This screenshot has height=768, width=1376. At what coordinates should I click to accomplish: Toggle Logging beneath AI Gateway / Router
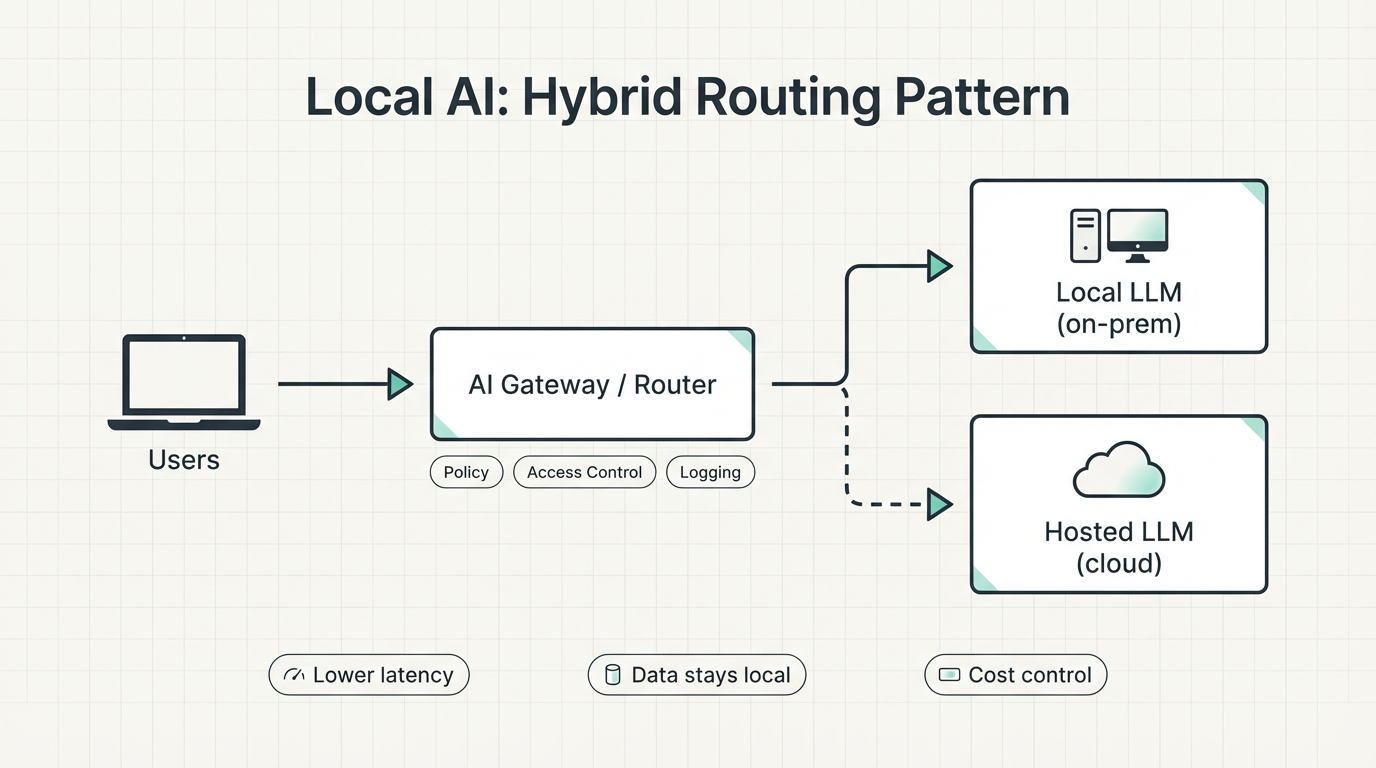tap(710, 472)
